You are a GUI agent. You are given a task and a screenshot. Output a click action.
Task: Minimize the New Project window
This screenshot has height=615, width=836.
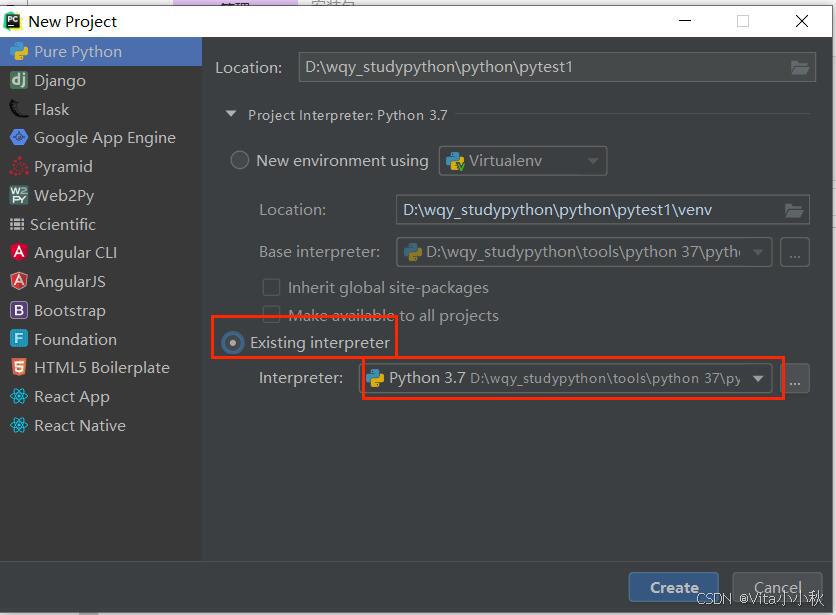[685, 21]
